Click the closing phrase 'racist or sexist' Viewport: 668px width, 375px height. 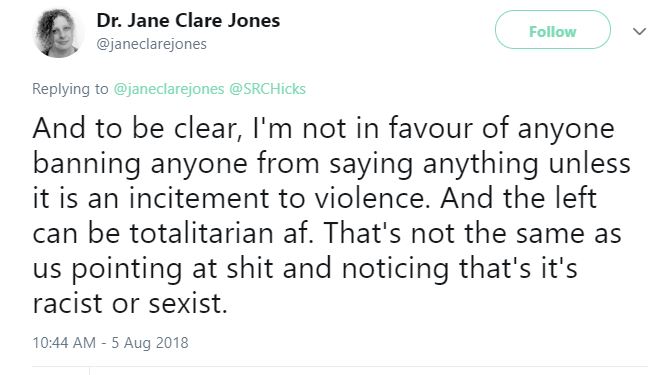click(x=130, y=303)
